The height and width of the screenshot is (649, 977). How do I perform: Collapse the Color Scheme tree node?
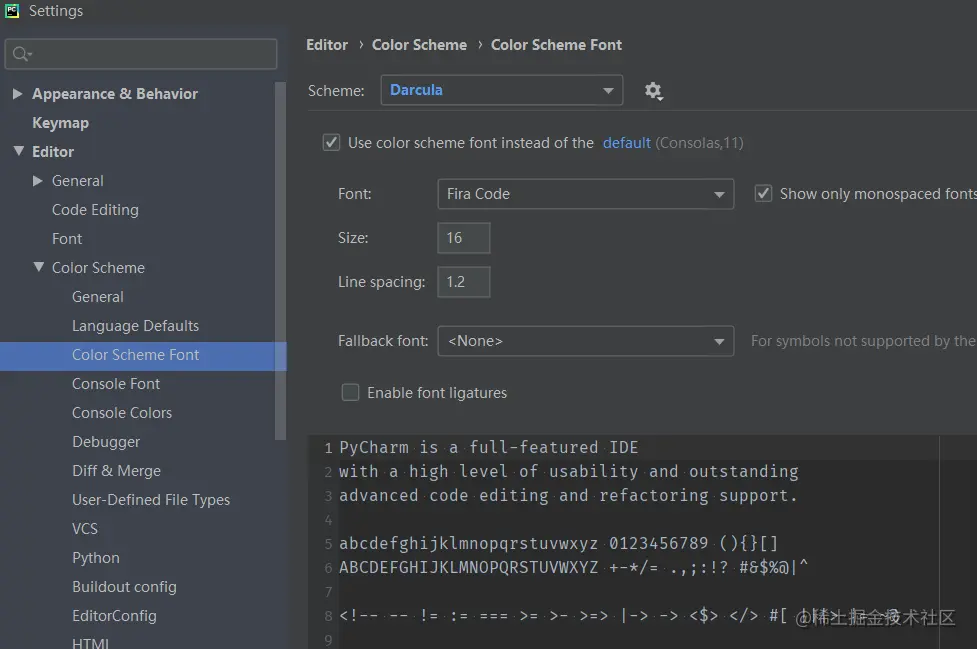[38, 268]
